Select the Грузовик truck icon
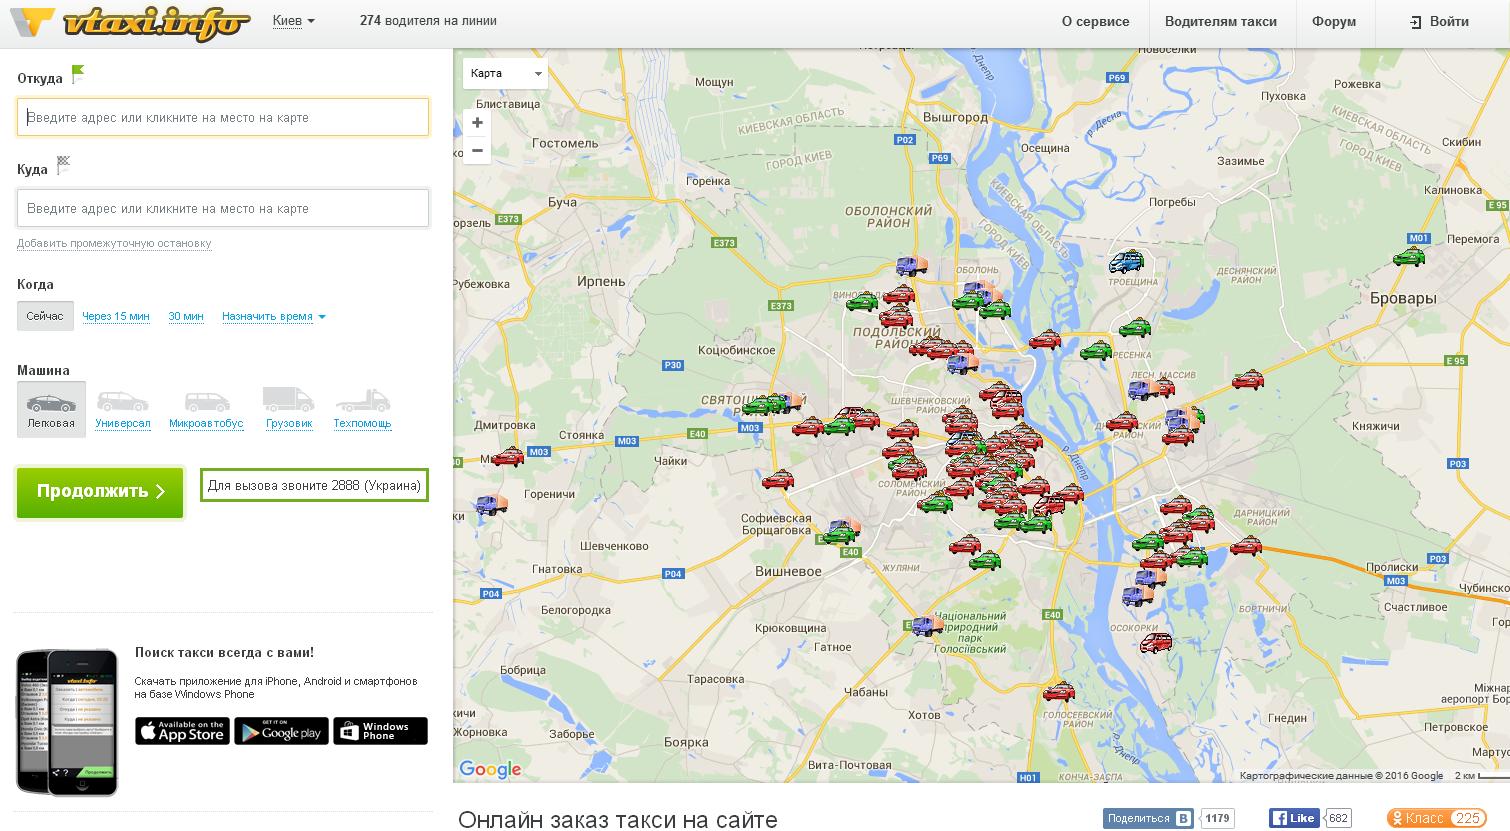 click(288, 401)
